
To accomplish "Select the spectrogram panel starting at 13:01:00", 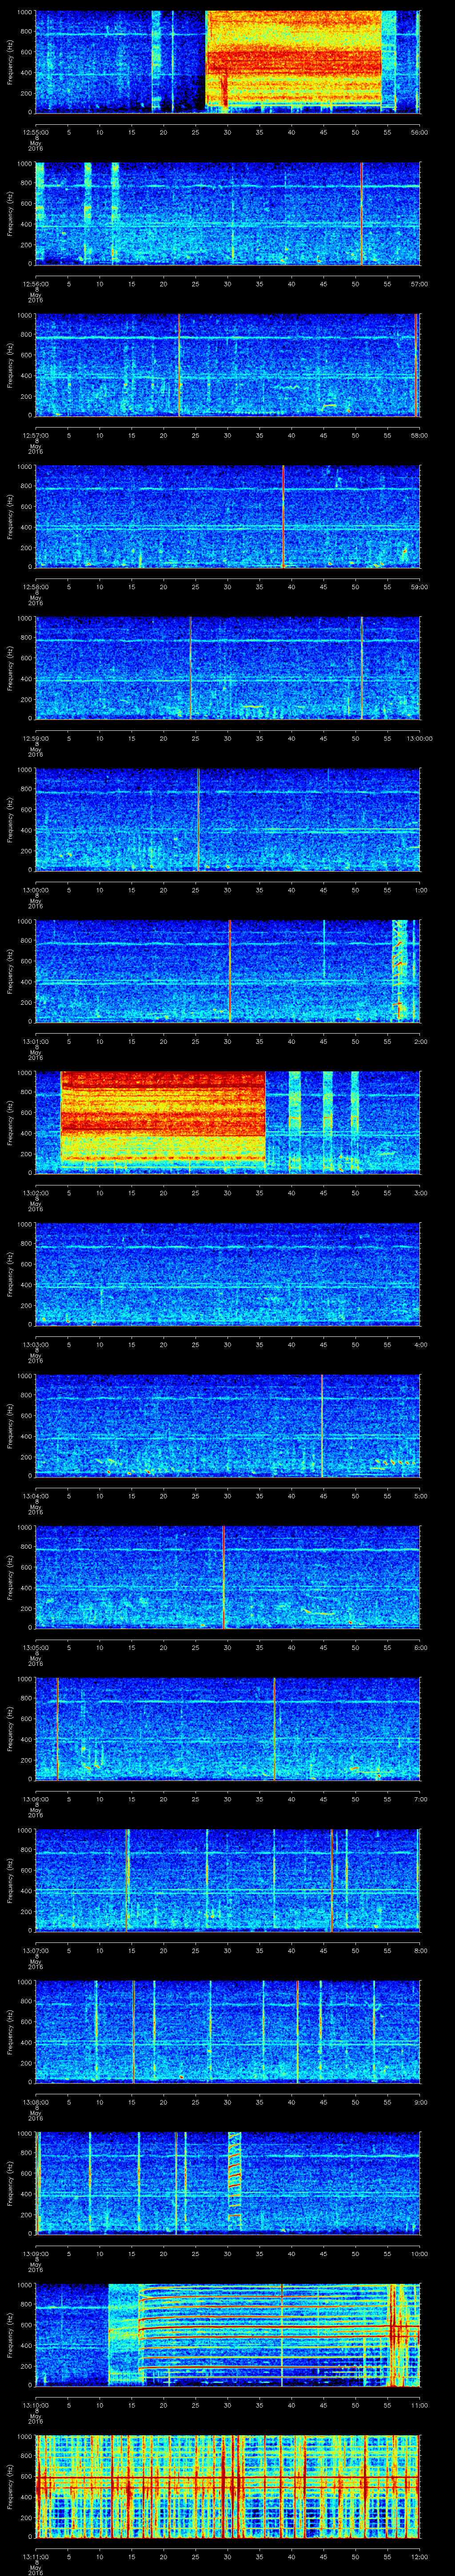I will (x=227, y=971).
